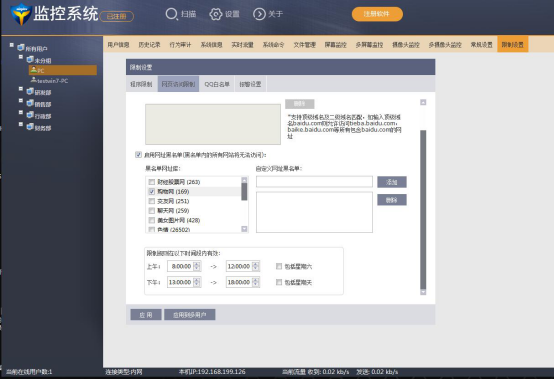This screenshot has height=380, width=554.
Task: Click the 所有用户 computer group icon
Action: tap(21, 47)
